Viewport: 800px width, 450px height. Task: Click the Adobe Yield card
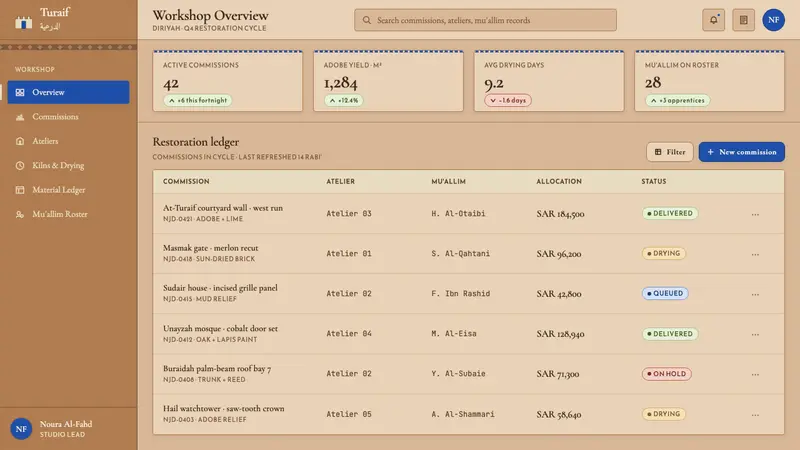tap(388, 81)
